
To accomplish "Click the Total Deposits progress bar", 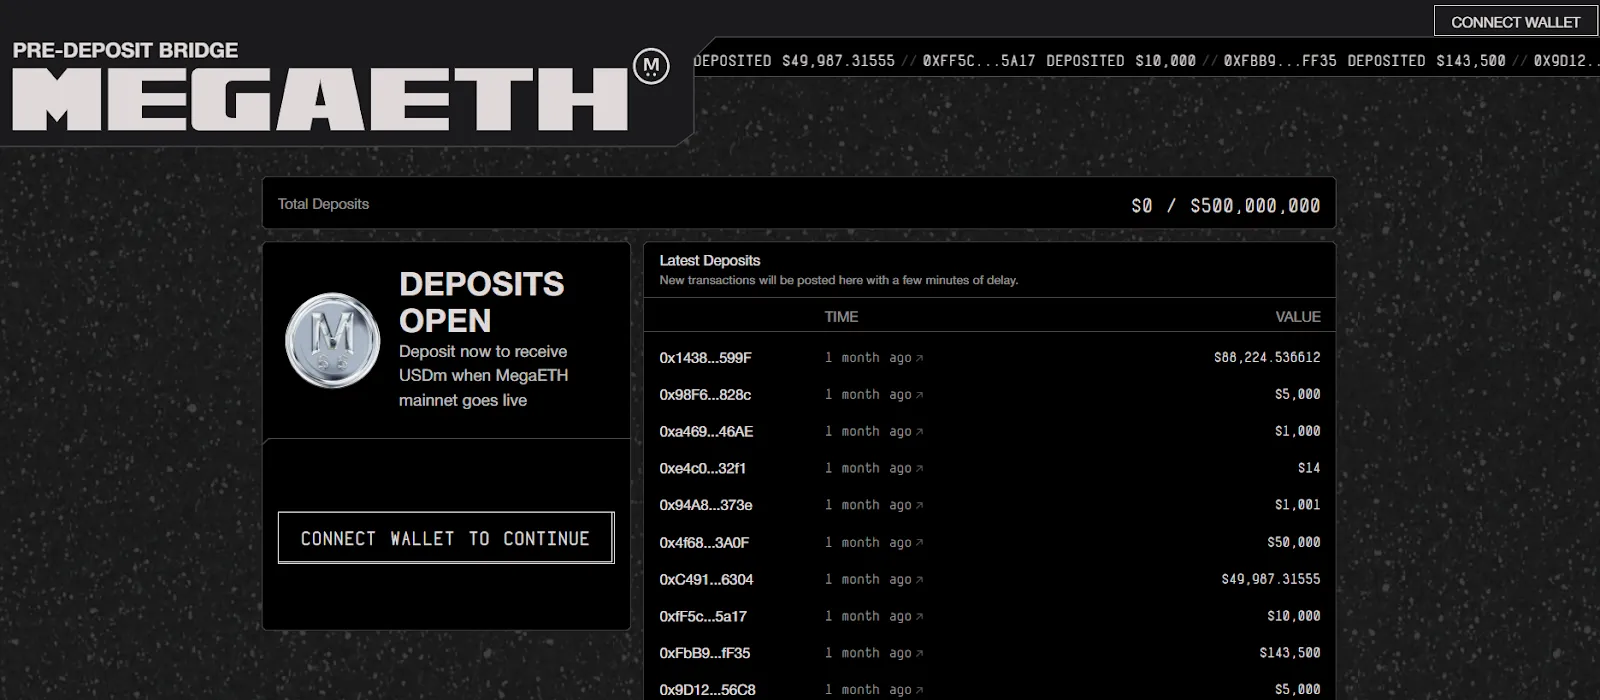I will 799,204.
